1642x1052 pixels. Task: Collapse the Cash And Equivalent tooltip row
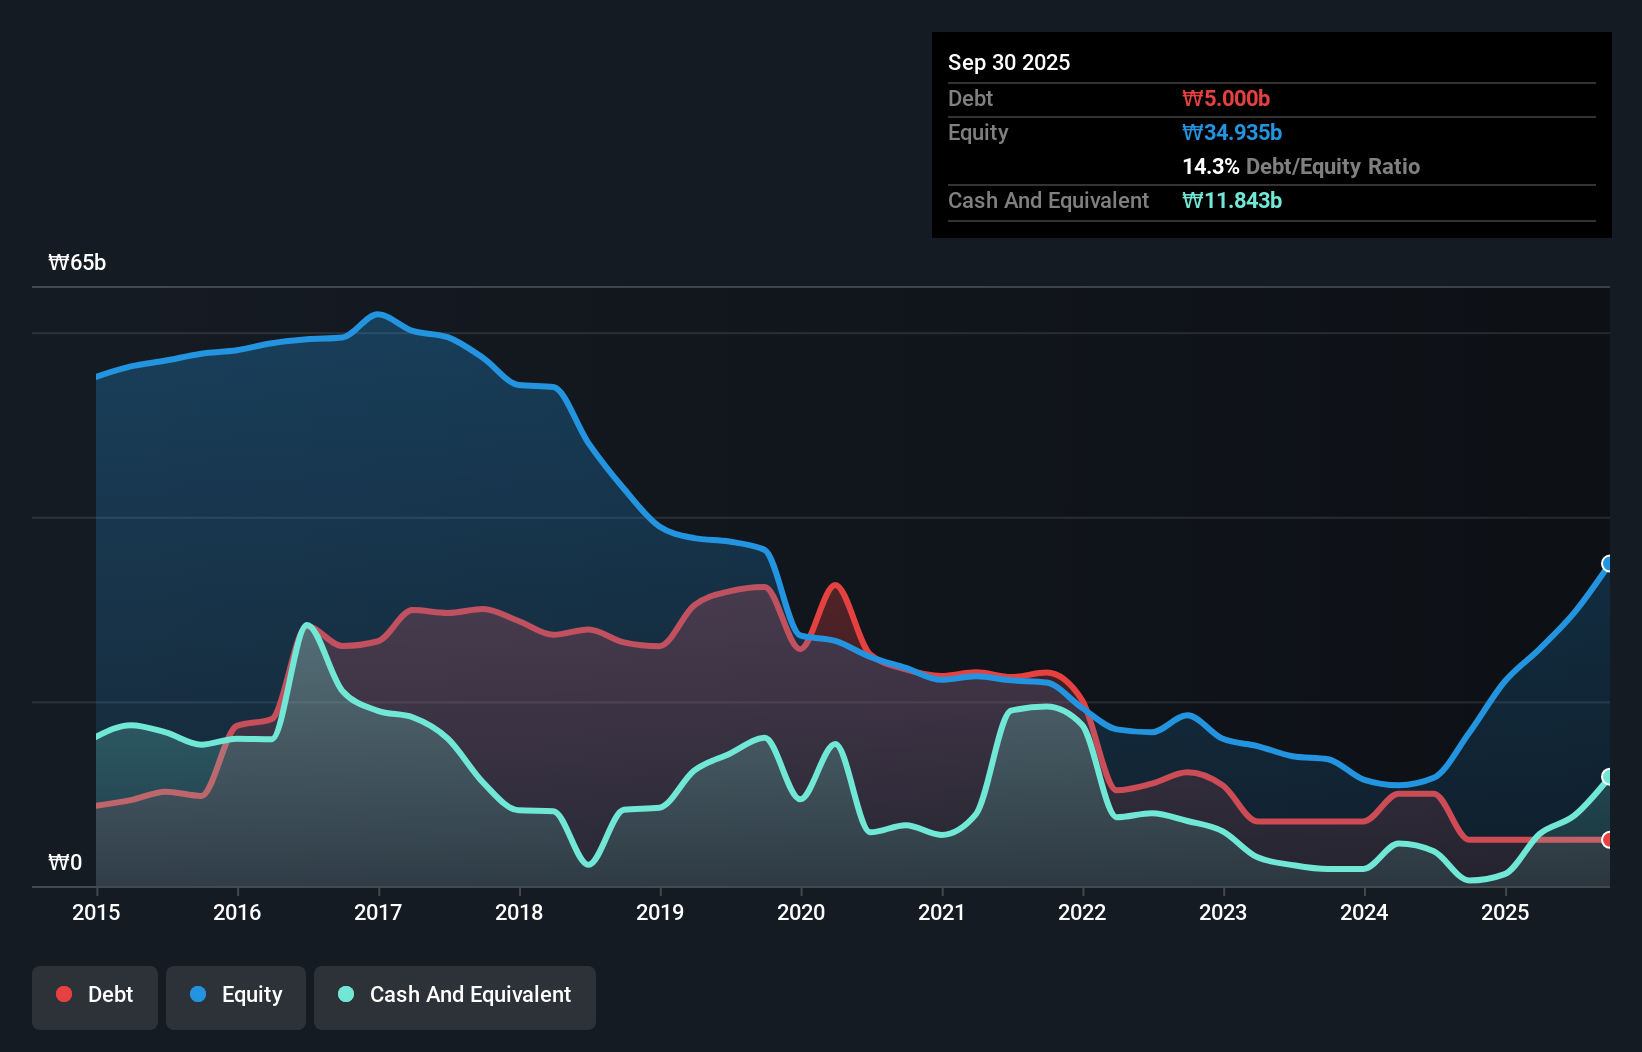click(1048, 200)
